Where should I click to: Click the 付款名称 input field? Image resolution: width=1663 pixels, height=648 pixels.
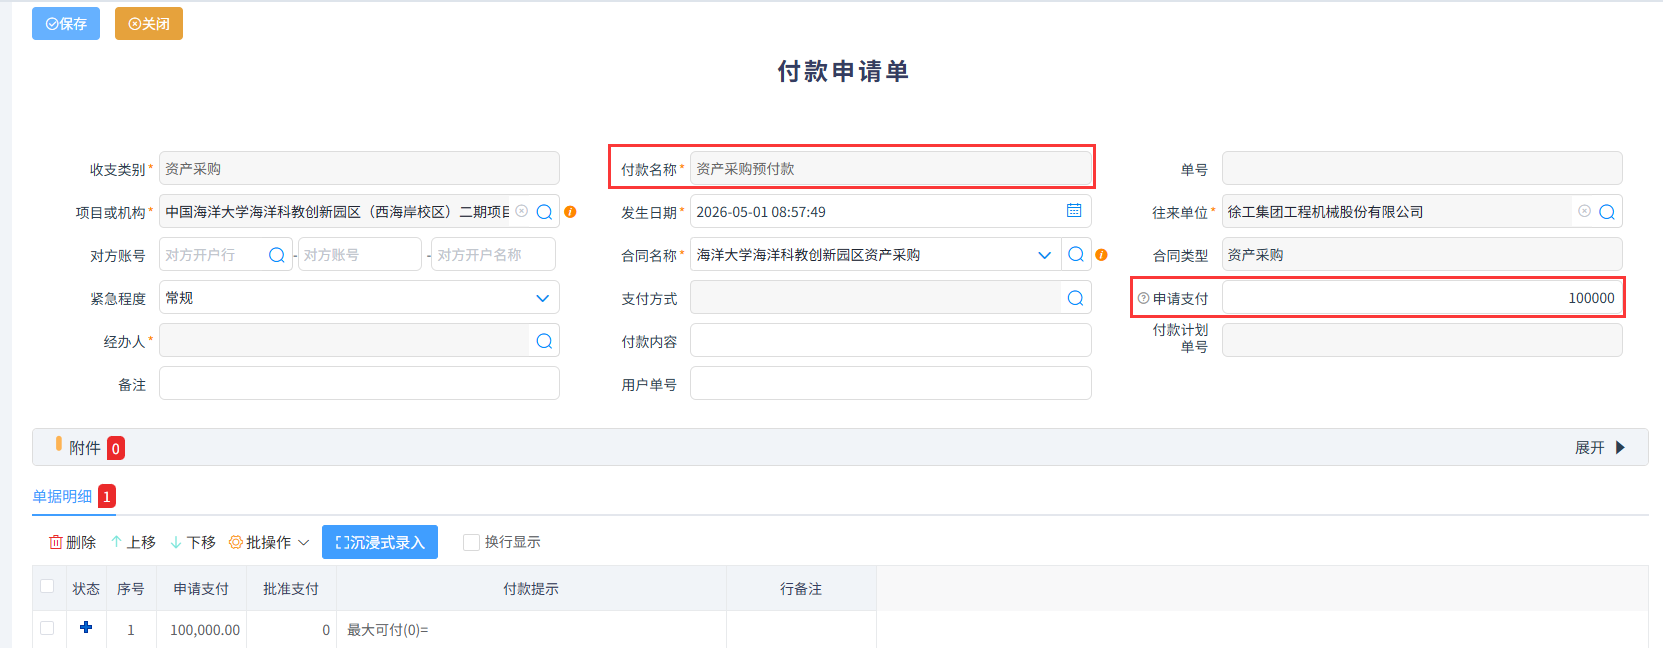(891, 169)
